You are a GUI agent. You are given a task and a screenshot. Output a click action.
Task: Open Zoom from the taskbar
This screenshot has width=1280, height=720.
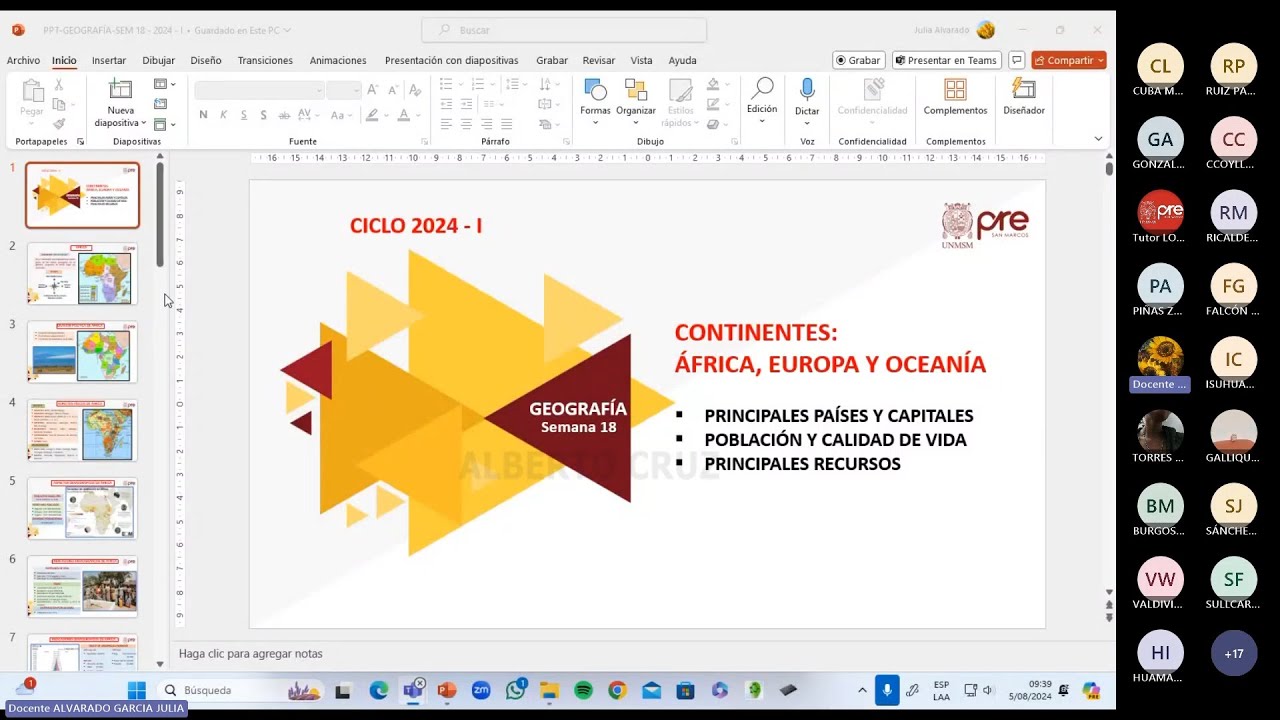coord(481,690)
